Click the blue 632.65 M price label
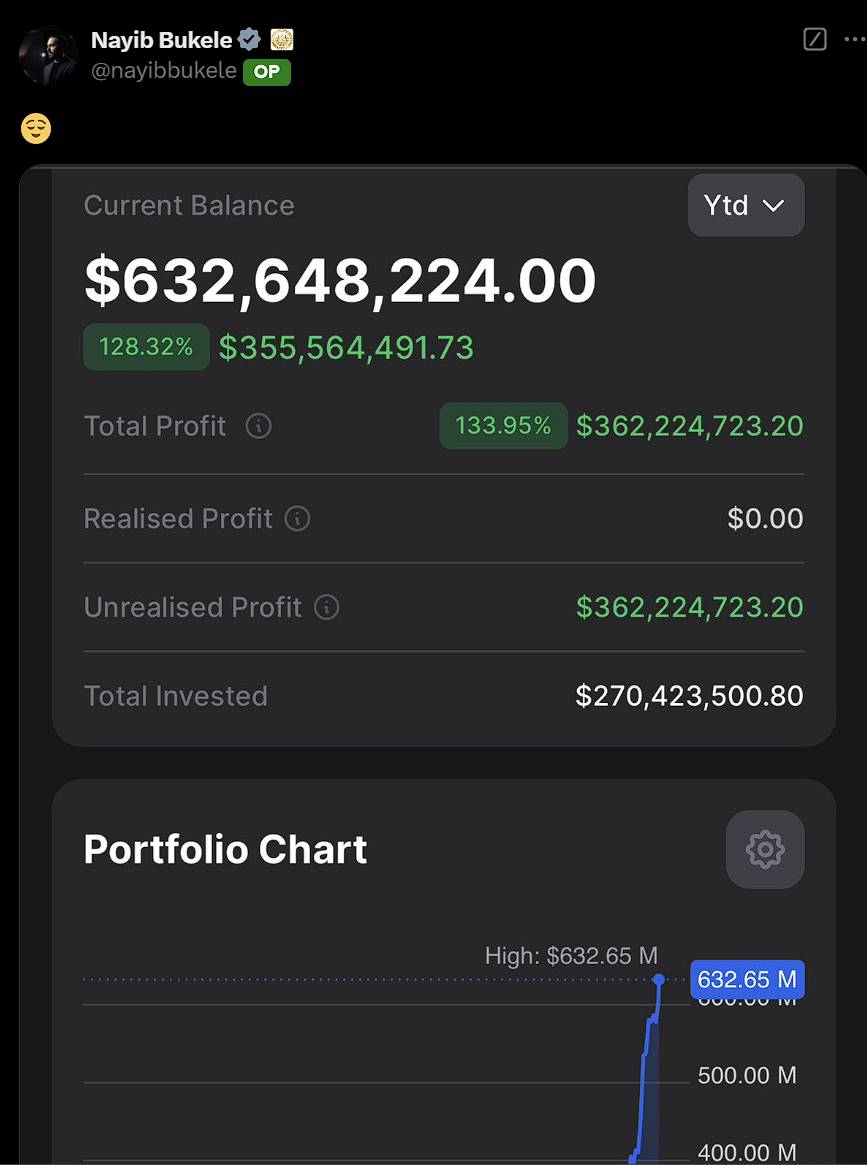This screenshot has height=1165, width=867. click(x=746, y=979)
